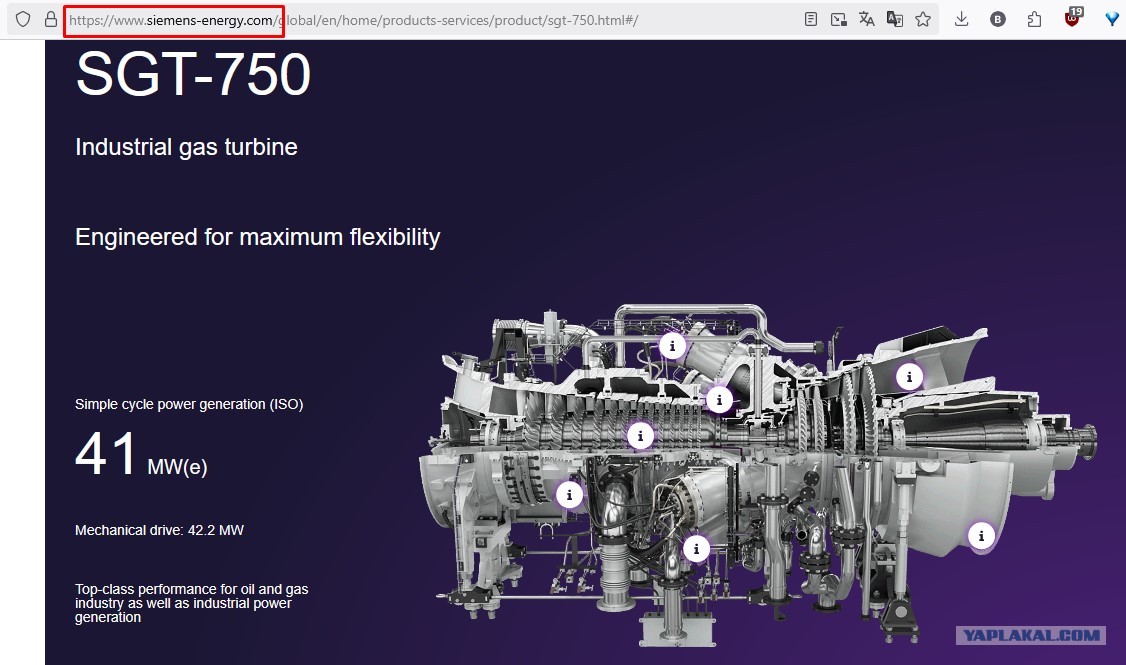Open info hotspot on the air inlet section
The width and height of the screenshot is (1126, 665).
coord(569,495)
